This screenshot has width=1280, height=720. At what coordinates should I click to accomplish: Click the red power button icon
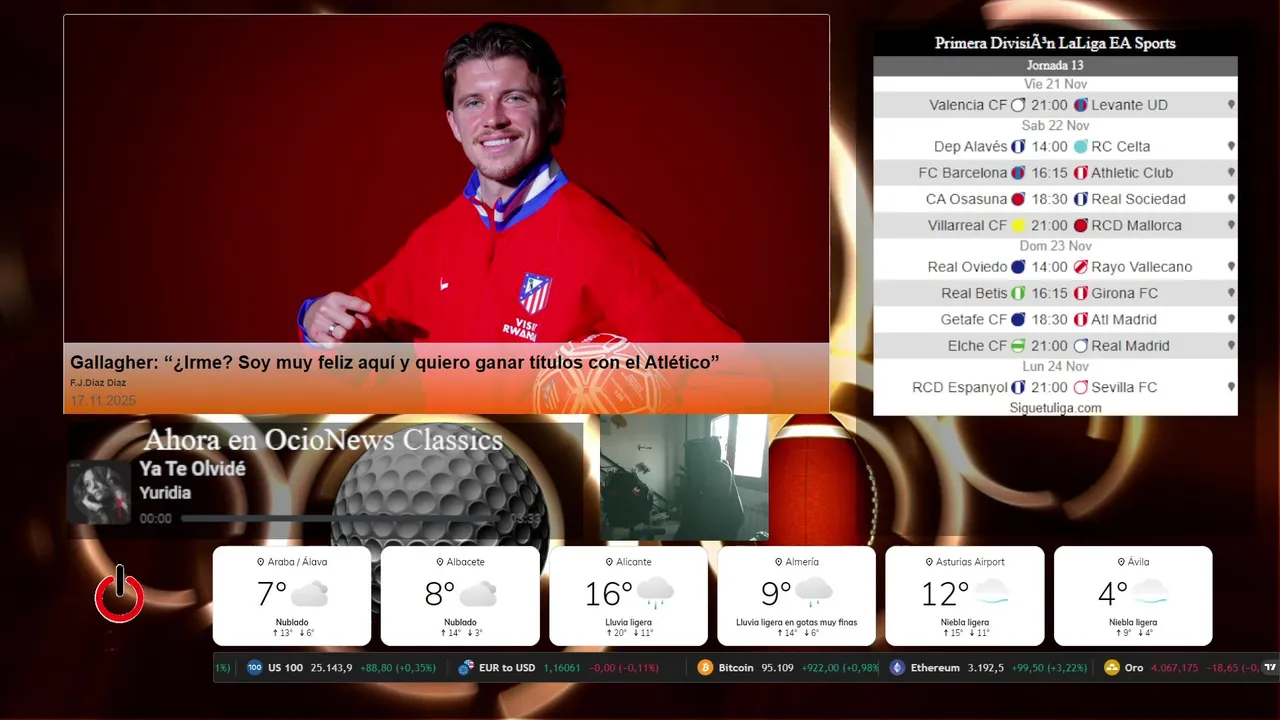119,594
